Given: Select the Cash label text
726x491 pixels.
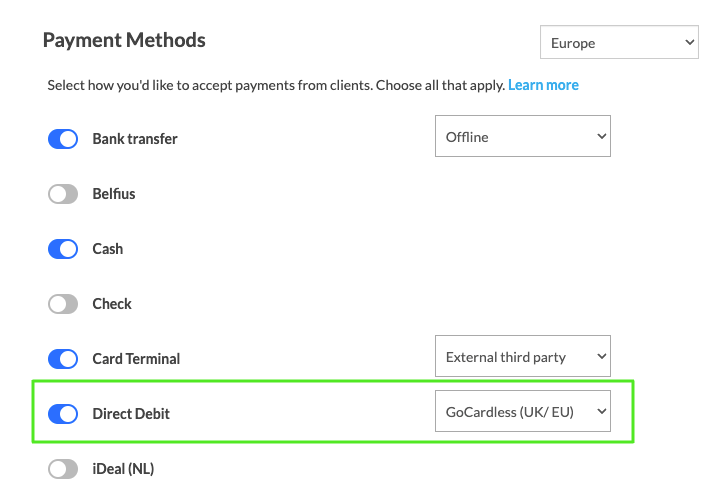Looking at the screenshot, I should [108, 249].
